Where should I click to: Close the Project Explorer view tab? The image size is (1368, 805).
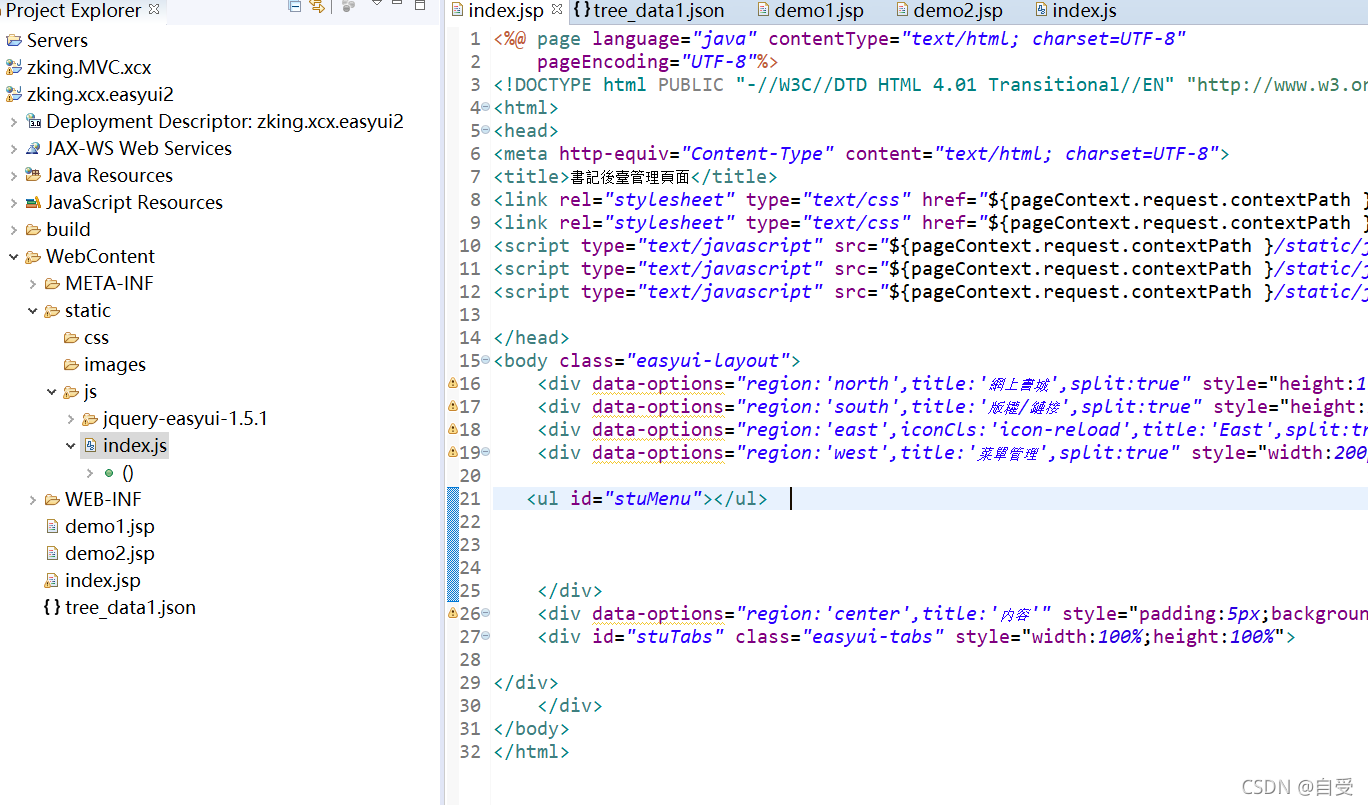click(x=153, y=10)
